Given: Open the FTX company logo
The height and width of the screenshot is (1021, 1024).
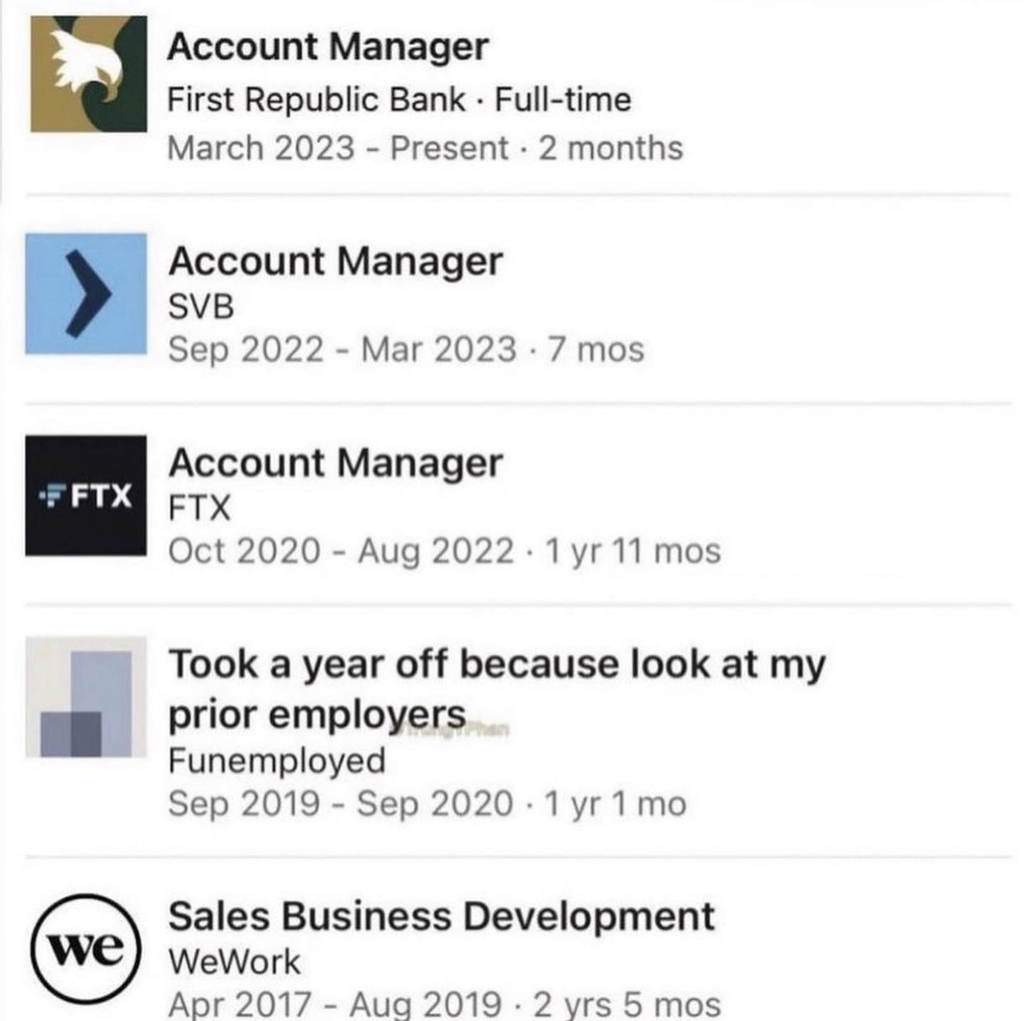Looking at the screenshot, I should coord(86,495).
